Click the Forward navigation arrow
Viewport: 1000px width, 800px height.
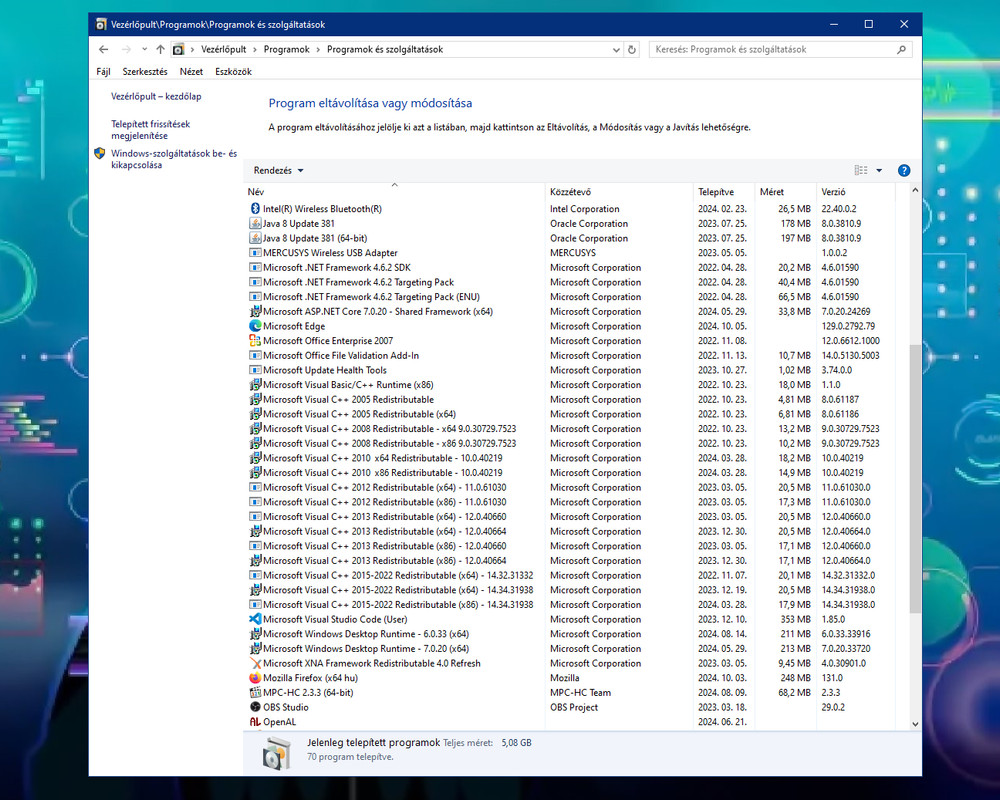tap(126, 49)
